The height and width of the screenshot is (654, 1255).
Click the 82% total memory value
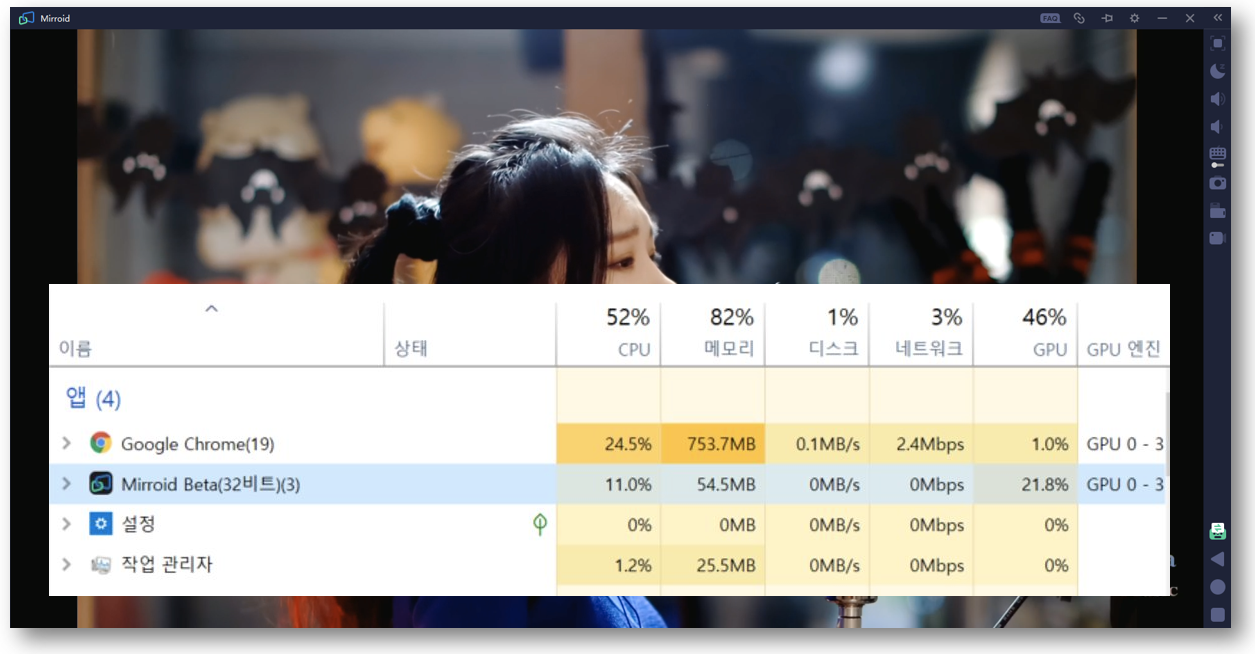[732, 317]
